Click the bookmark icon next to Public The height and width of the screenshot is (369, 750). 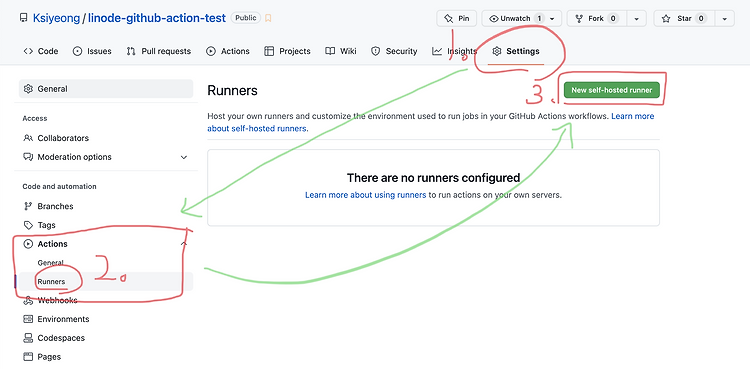268,18
